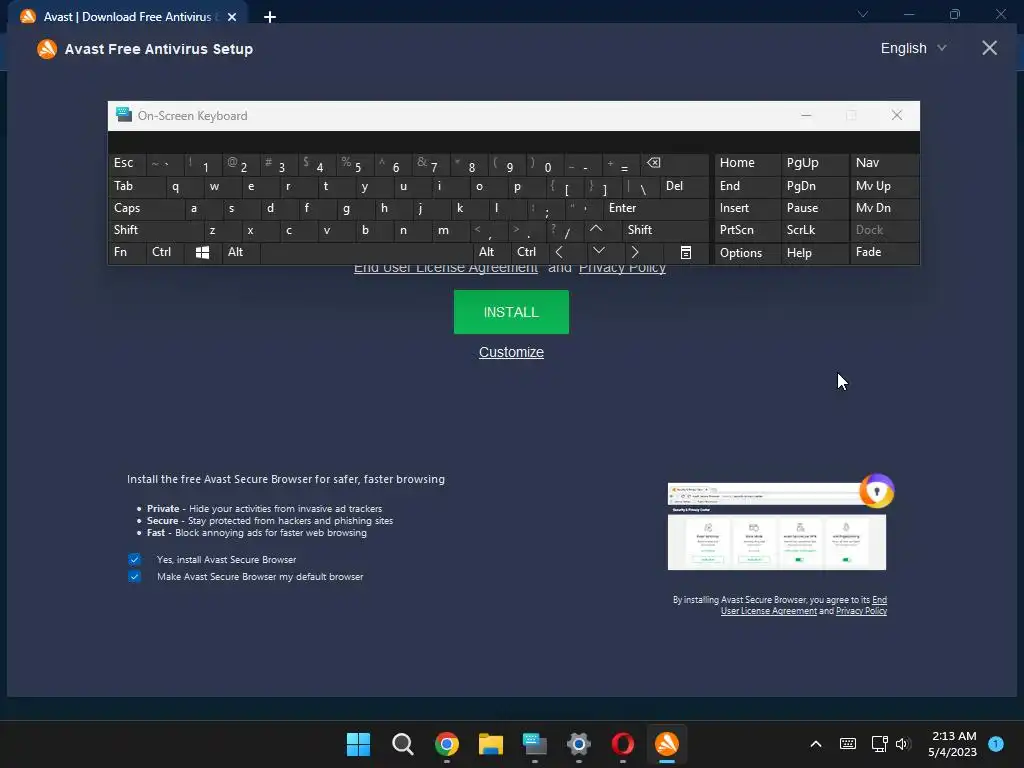Minimize the On-Screen Keyboard window
The image size is (1024, 768).
[x=806, y=116]
